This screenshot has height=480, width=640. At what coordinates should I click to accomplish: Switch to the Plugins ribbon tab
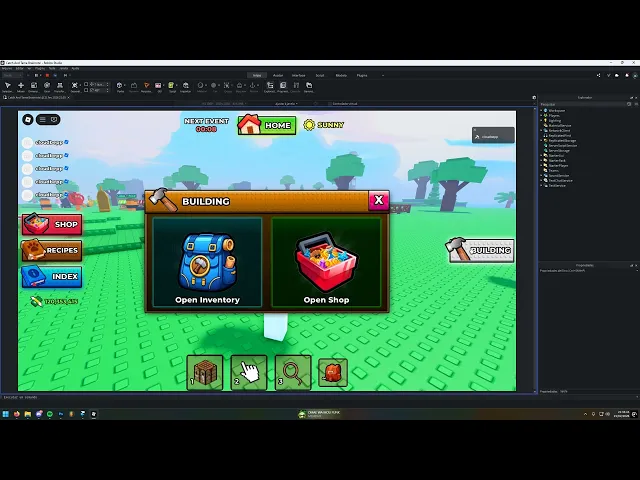pos(362,76)
